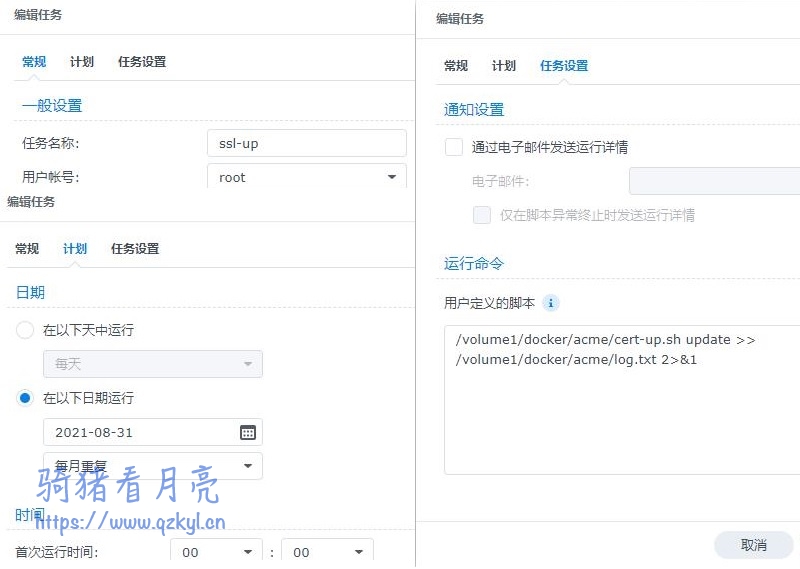Click the 2021-08-31 date field
The image size is (800, 569).
click(x=153, y=432)
